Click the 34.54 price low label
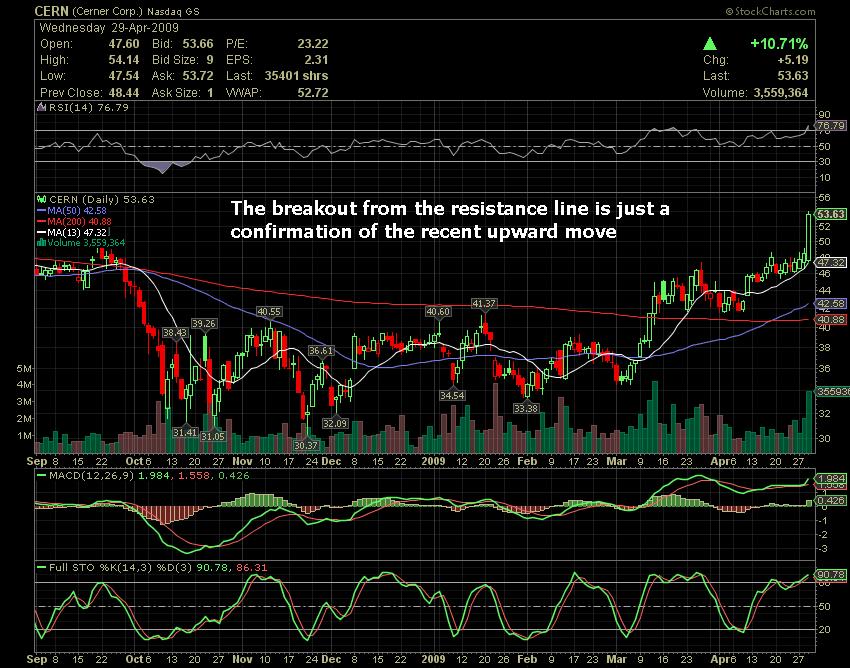850x668 pixels. [x=452, y=395]
